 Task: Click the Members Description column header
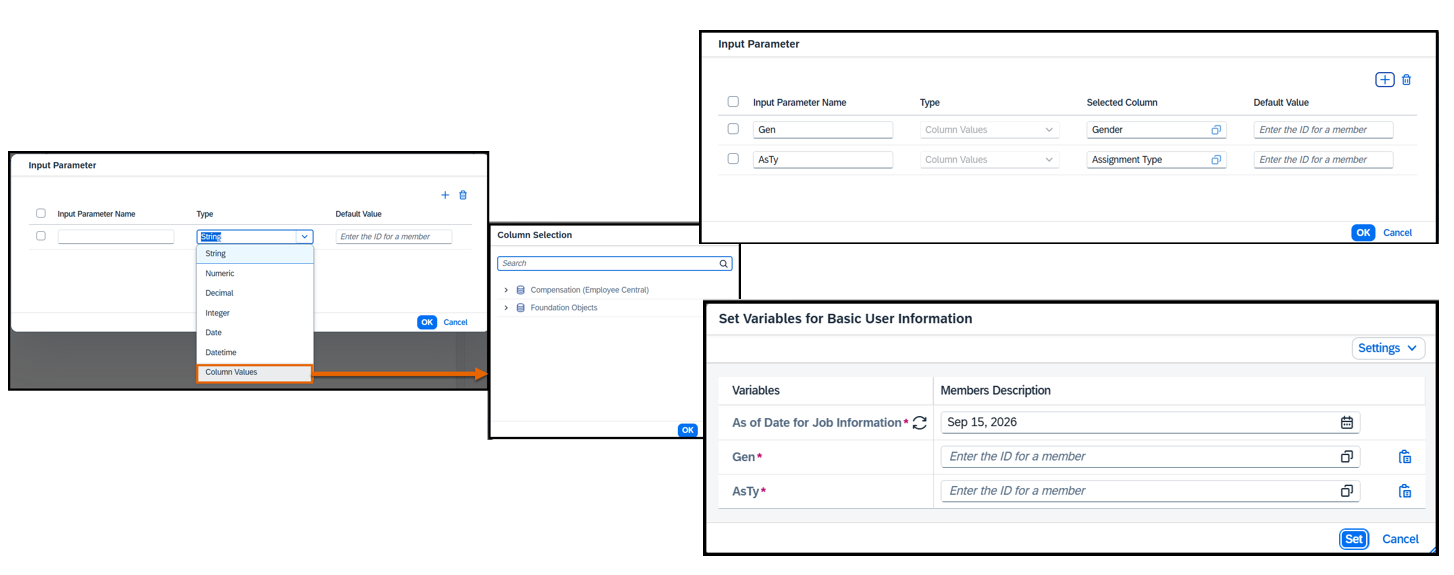click(996, 390)
